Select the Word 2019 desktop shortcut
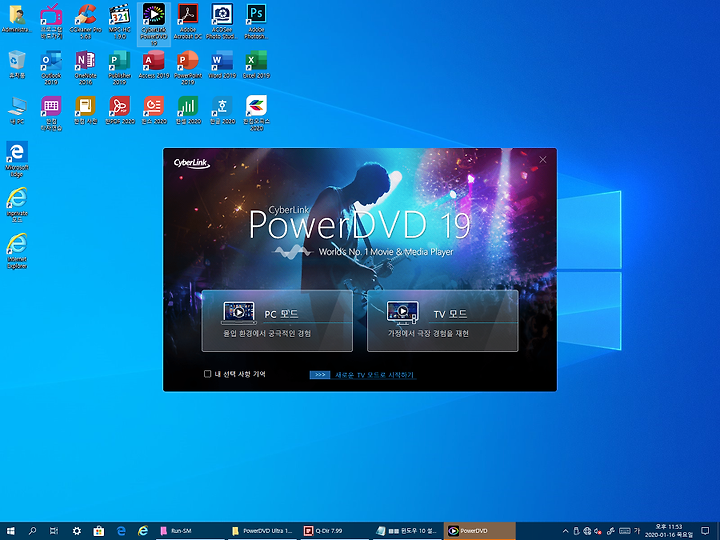The image size is (720, 540). pyautogui.click(x=222, y=65)
